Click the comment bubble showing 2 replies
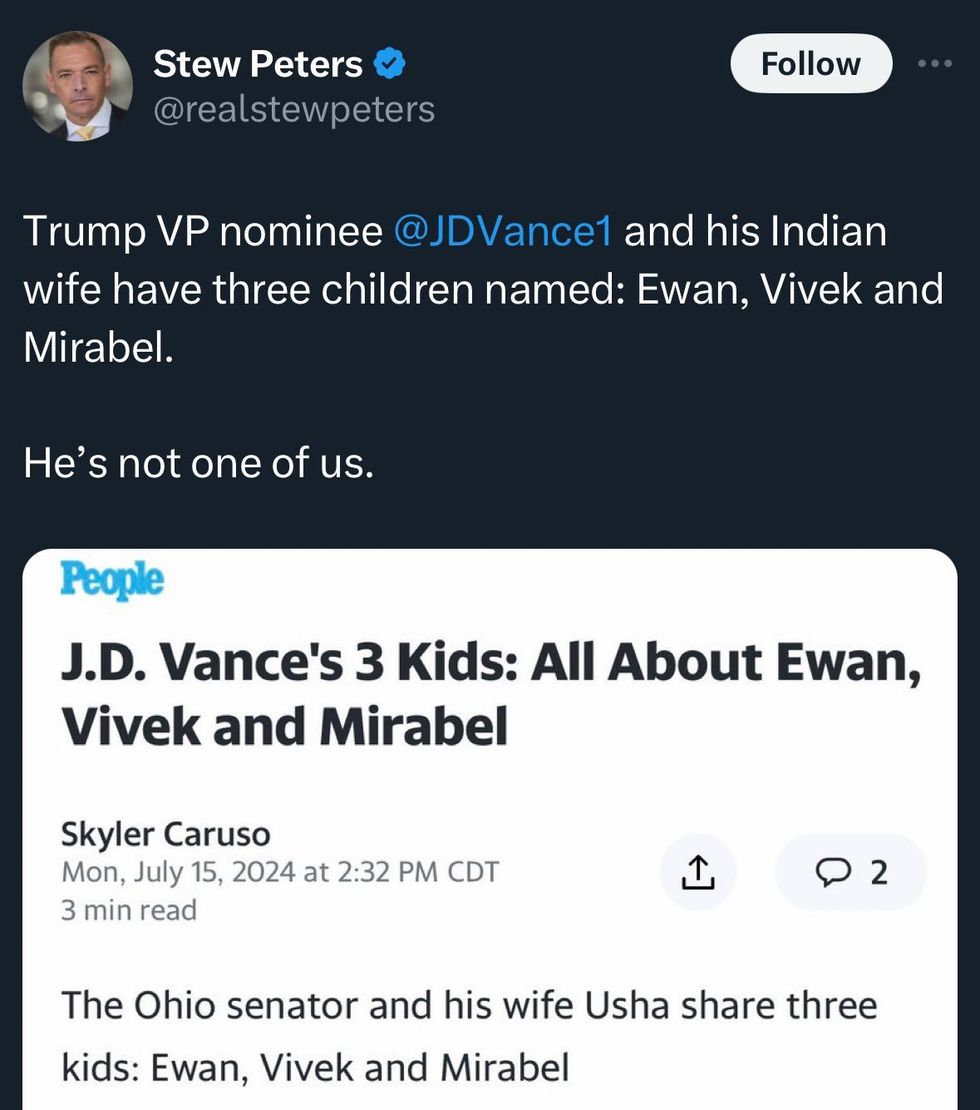The width and height of the screenshot is (980, 1110). coord(851,871)
